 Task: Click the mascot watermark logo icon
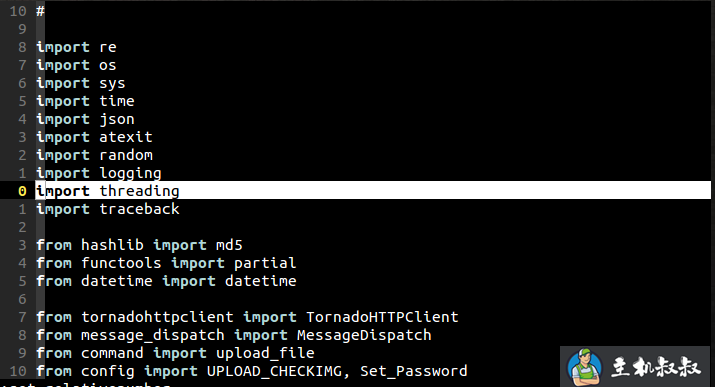[585, 367]
